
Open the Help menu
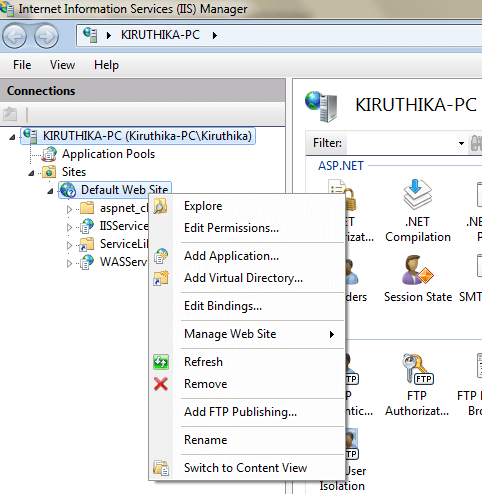click(106, 65)
